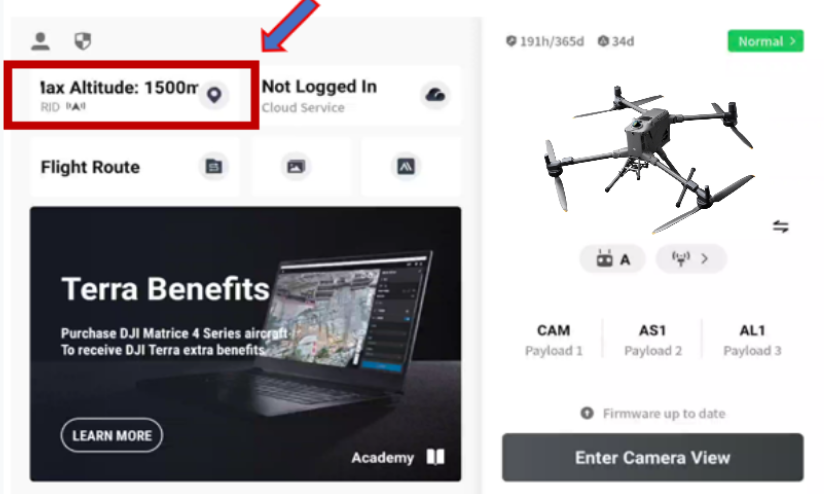Open the shield security icon
This screenshot has width=834, height=494.
click(x=82, y=41)
